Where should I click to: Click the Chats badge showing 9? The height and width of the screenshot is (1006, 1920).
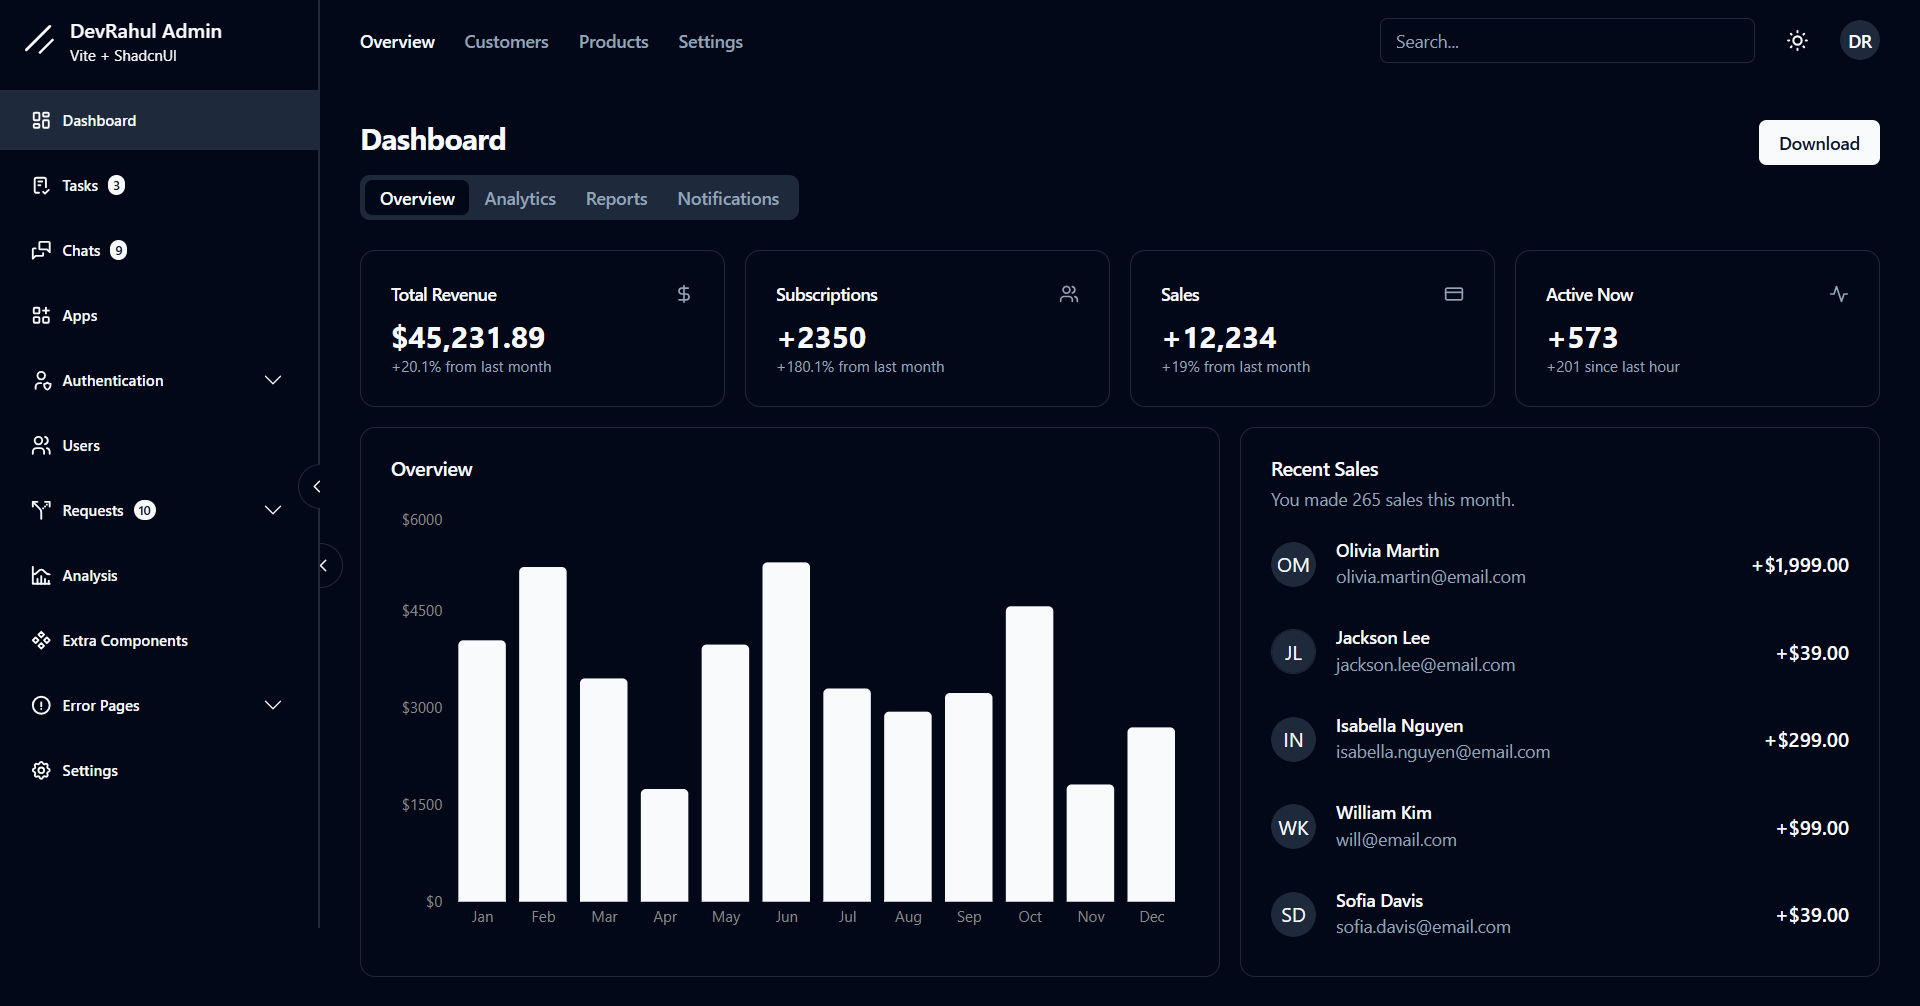117,250
